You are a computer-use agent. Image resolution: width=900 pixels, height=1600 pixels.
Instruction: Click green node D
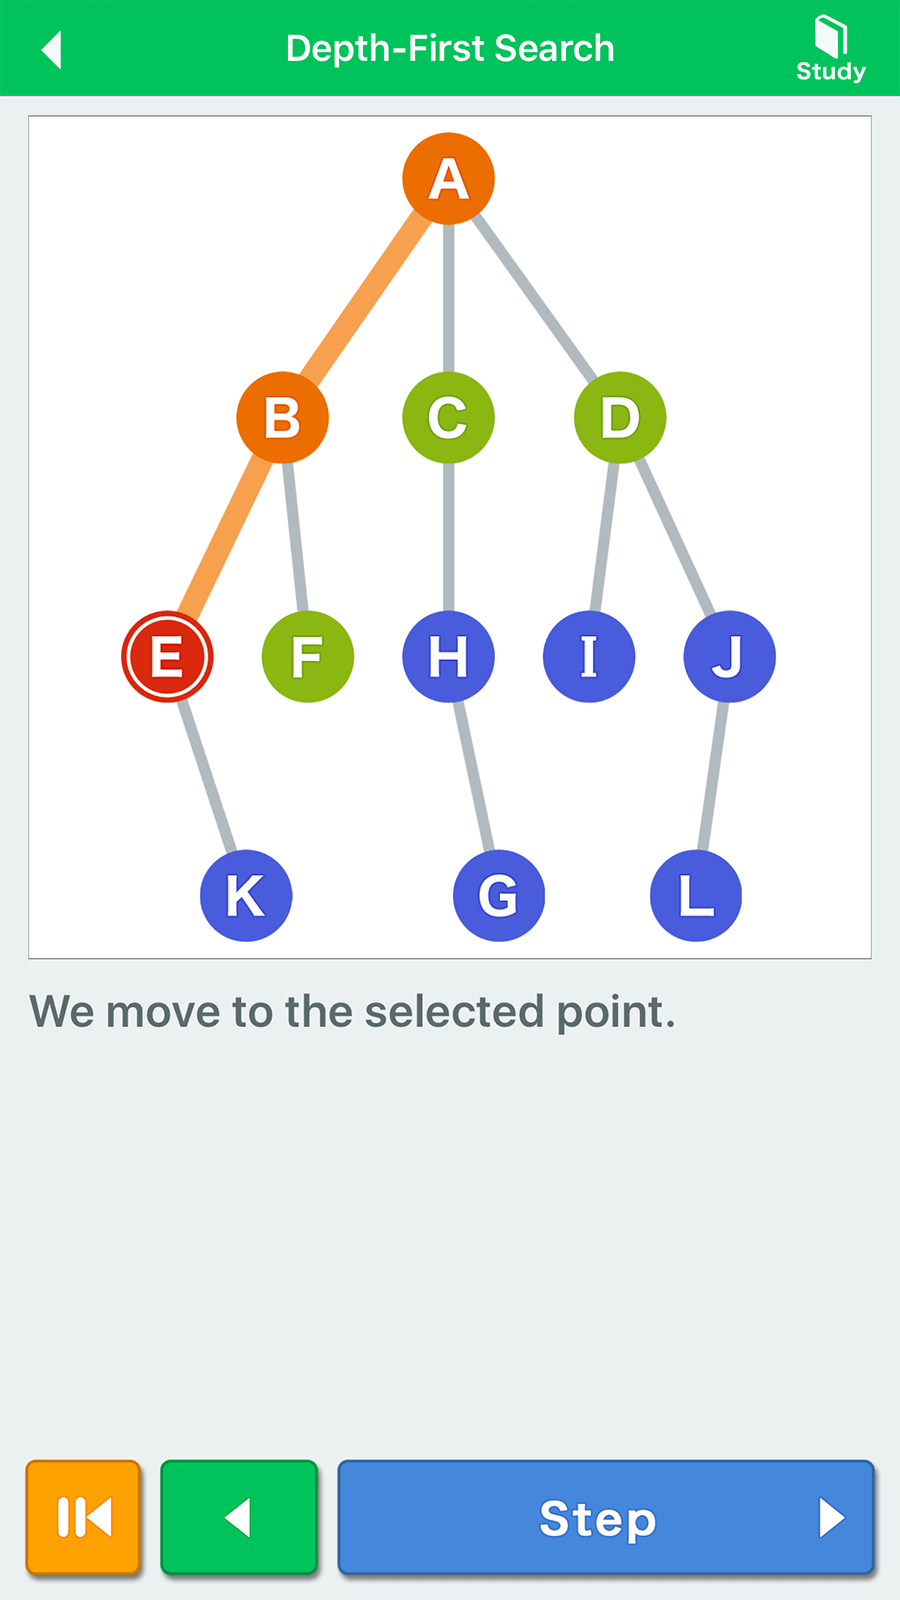[x=620, y=418]
